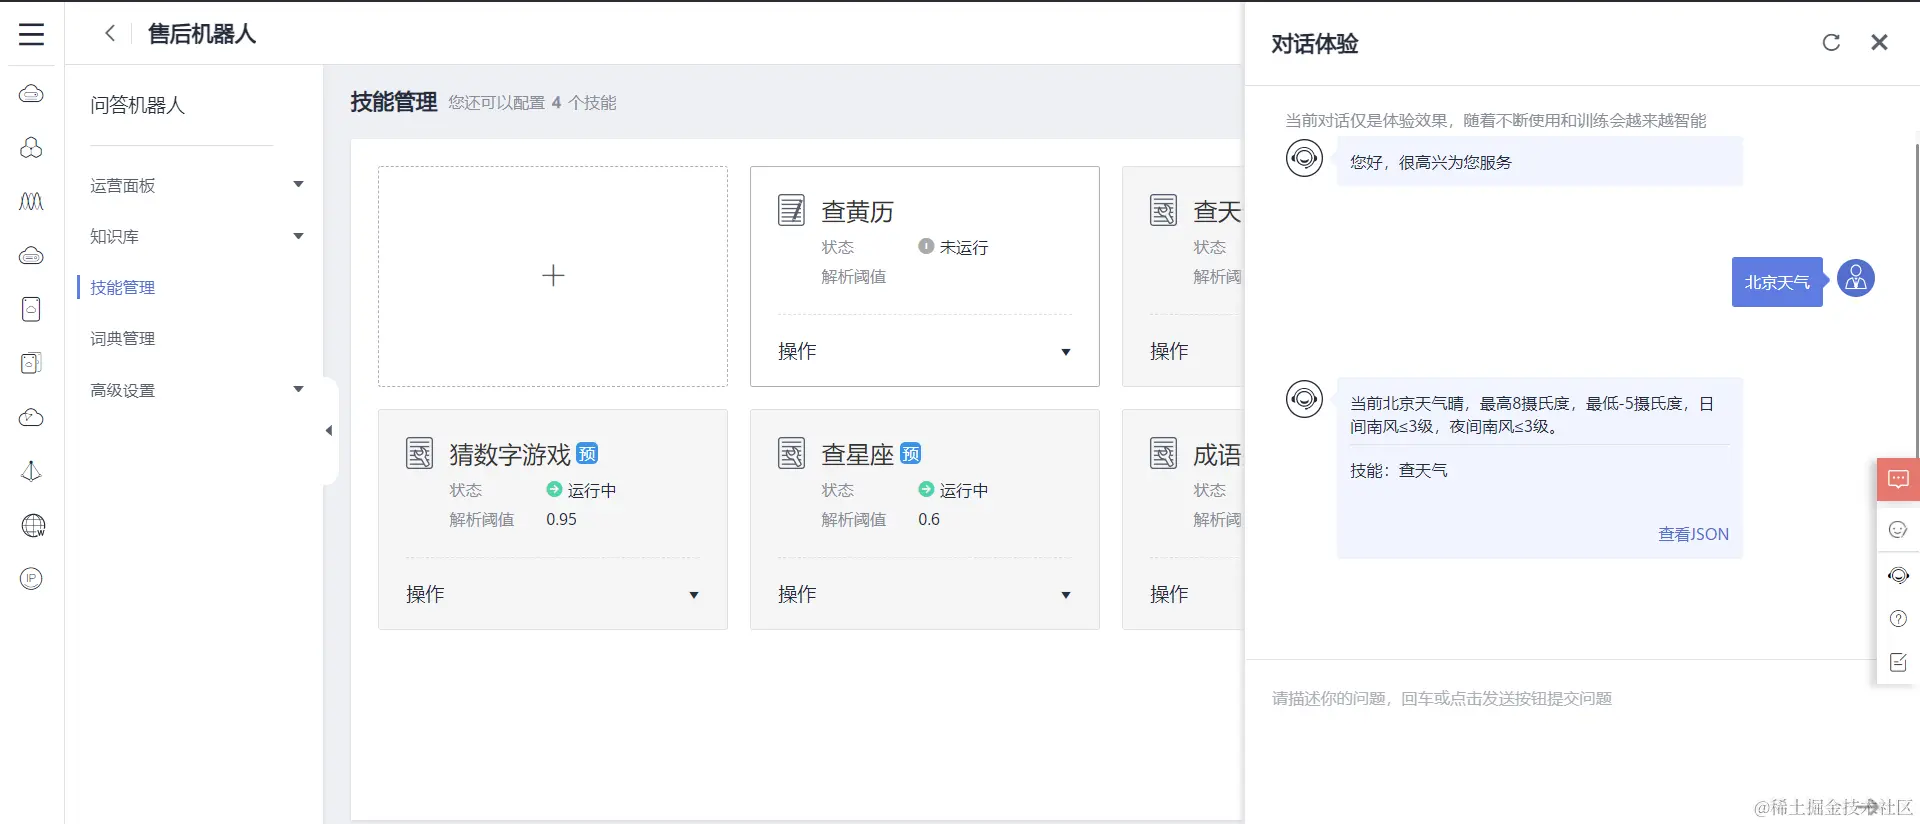This screenshot has height=824, width=1920.
Task: Open the 查看JSON link
Action: pos(1693,534)
